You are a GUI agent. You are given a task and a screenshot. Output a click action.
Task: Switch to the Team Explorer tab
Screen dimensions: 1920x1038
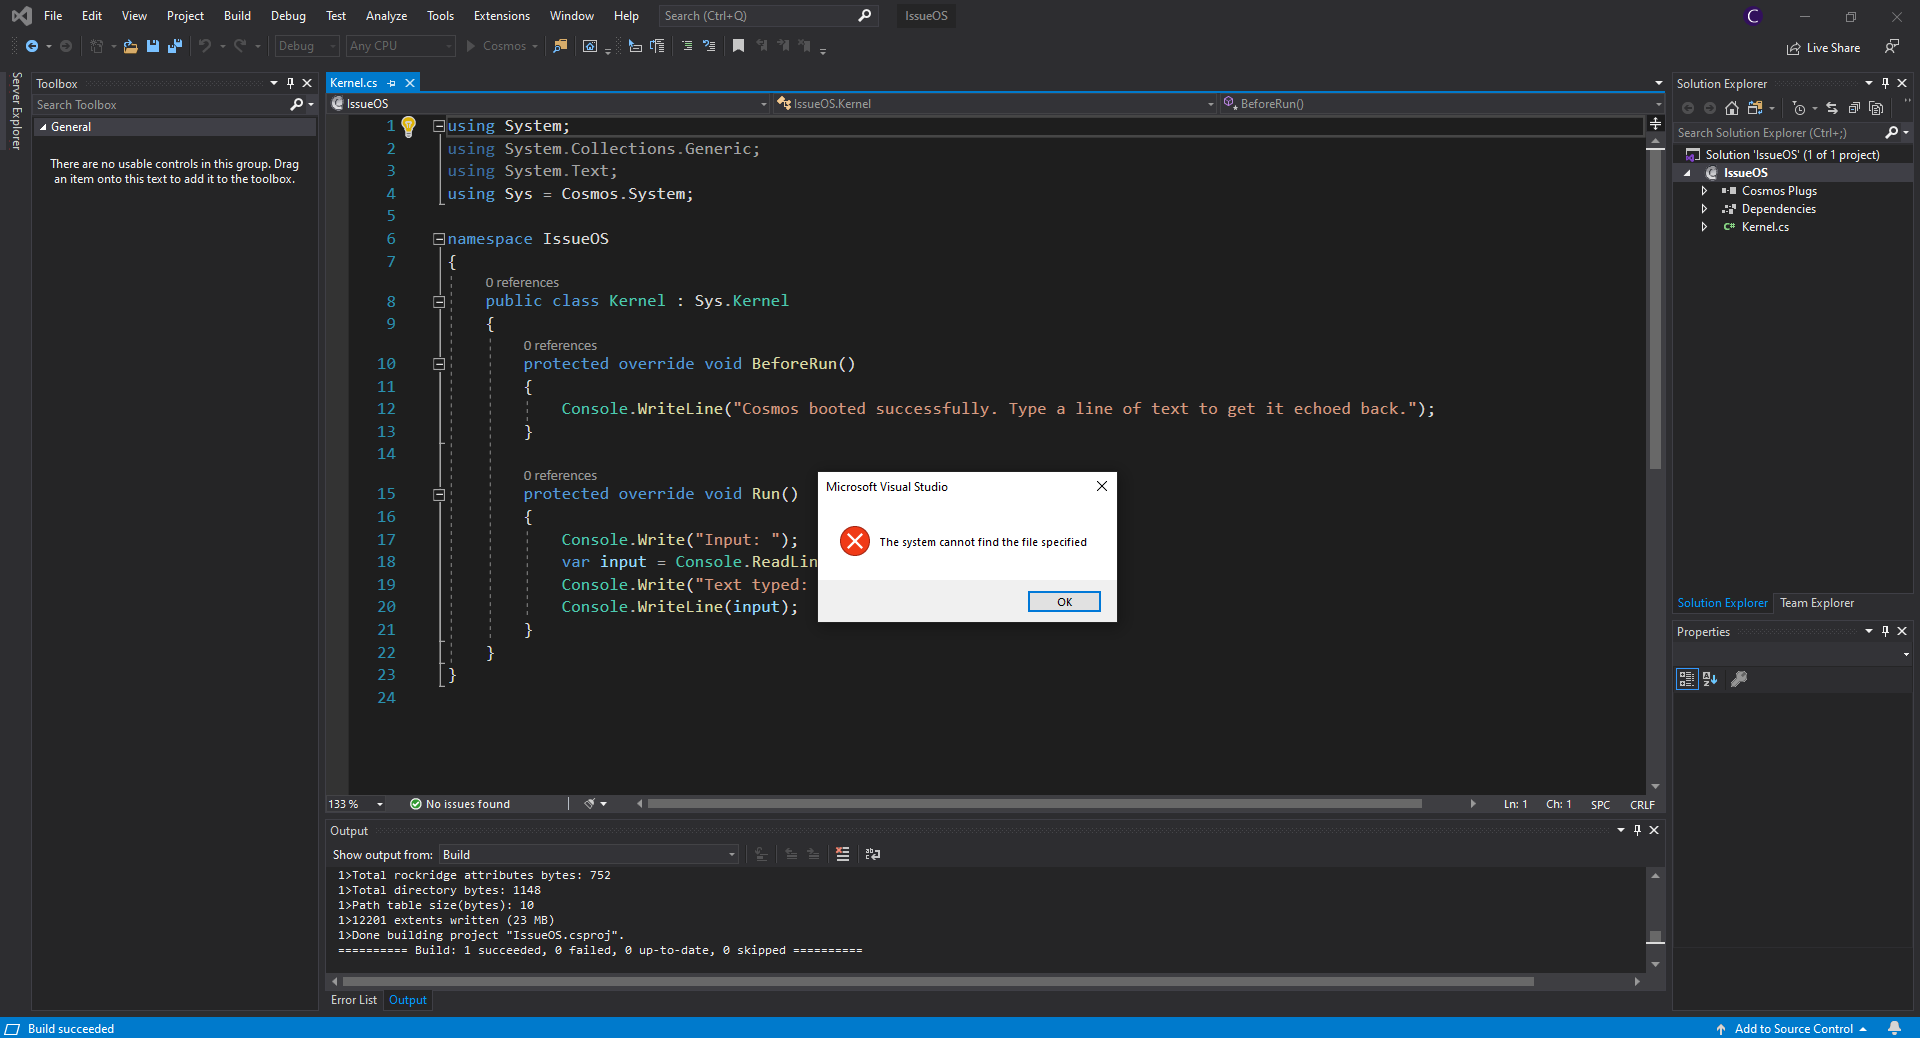[x=1817, y=603]
